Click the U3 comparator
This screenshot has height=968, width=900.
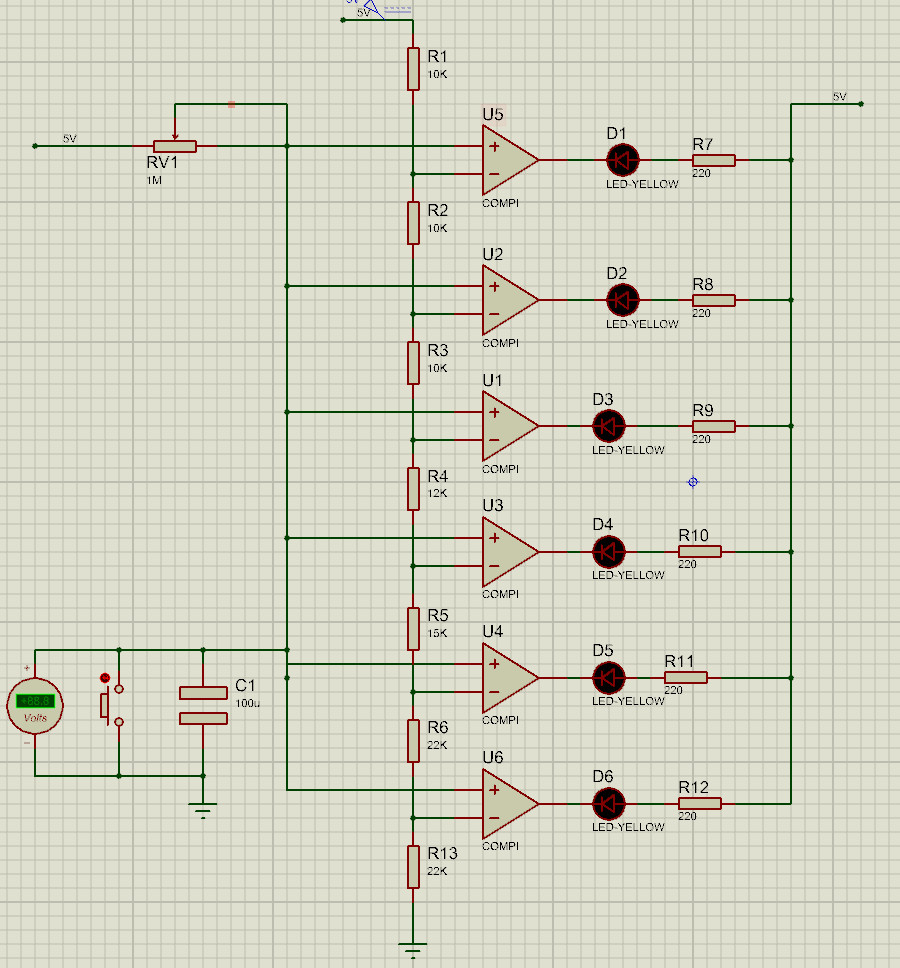coord(509,552)
